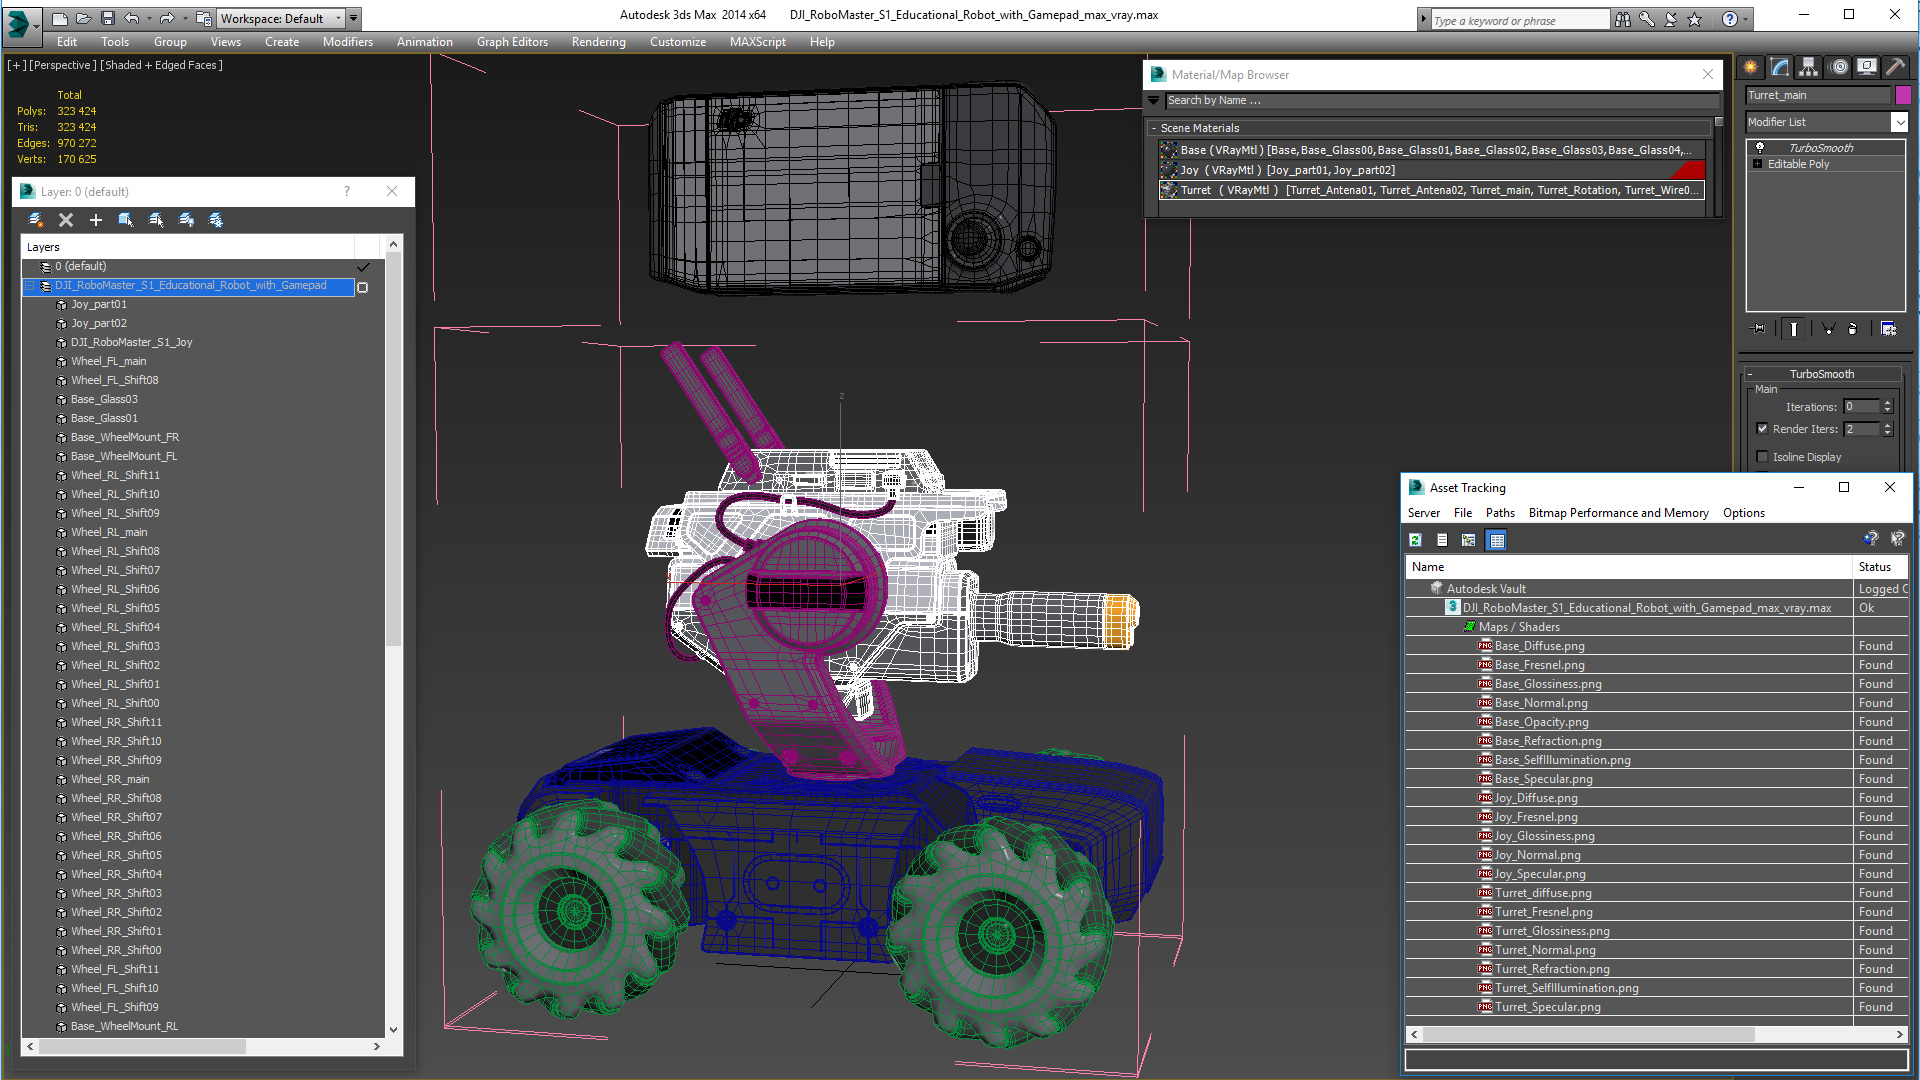Image resolution: width=1920 pixels, height=1080 pixels.
Task: Open the Utilities hammer panel tab
Action: pos(1895,67)
